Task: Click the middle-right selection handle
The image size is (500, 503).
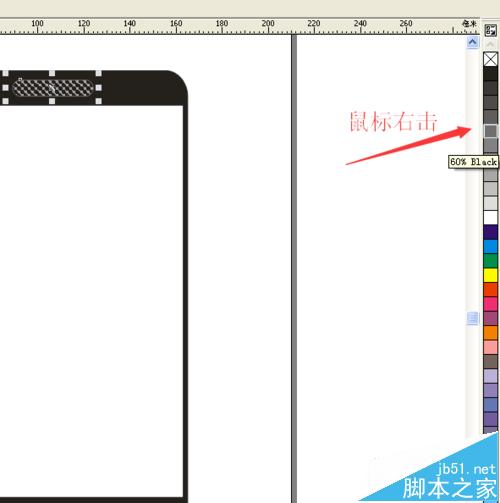Action: (x=98, y=88)
